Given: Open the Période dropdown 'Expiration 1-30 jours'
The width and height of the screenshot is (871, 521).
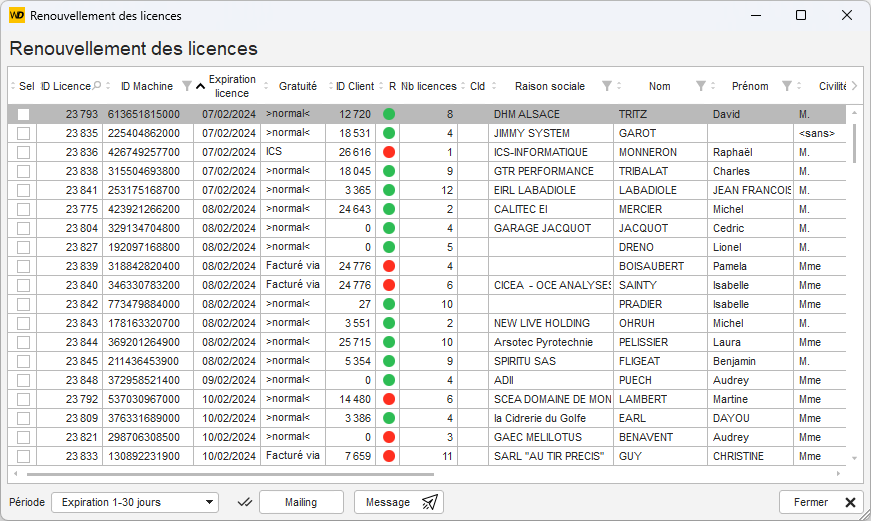Looking at the screenshot, I should point(134,502).
